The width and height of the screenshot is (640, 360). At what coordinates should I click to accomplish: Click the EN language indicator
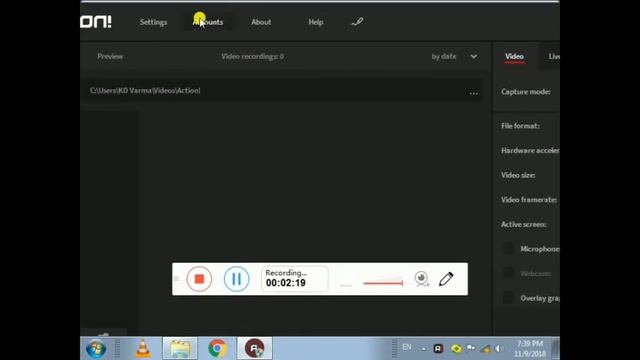[407, 347]
